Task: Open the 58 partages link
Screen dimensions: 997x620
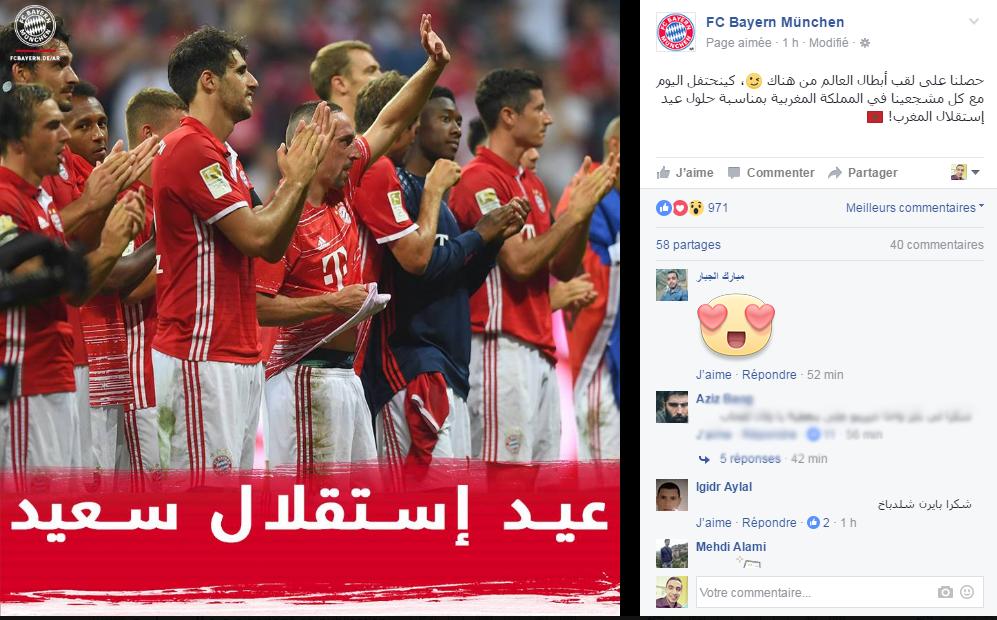Action: point(688,244)
